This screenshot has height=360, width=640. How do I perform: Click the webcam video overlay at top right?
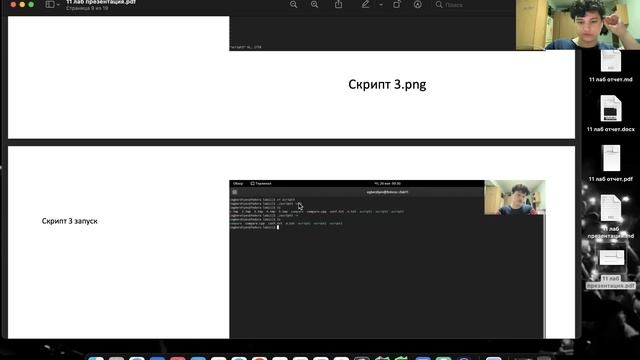[x=578, y=24]
